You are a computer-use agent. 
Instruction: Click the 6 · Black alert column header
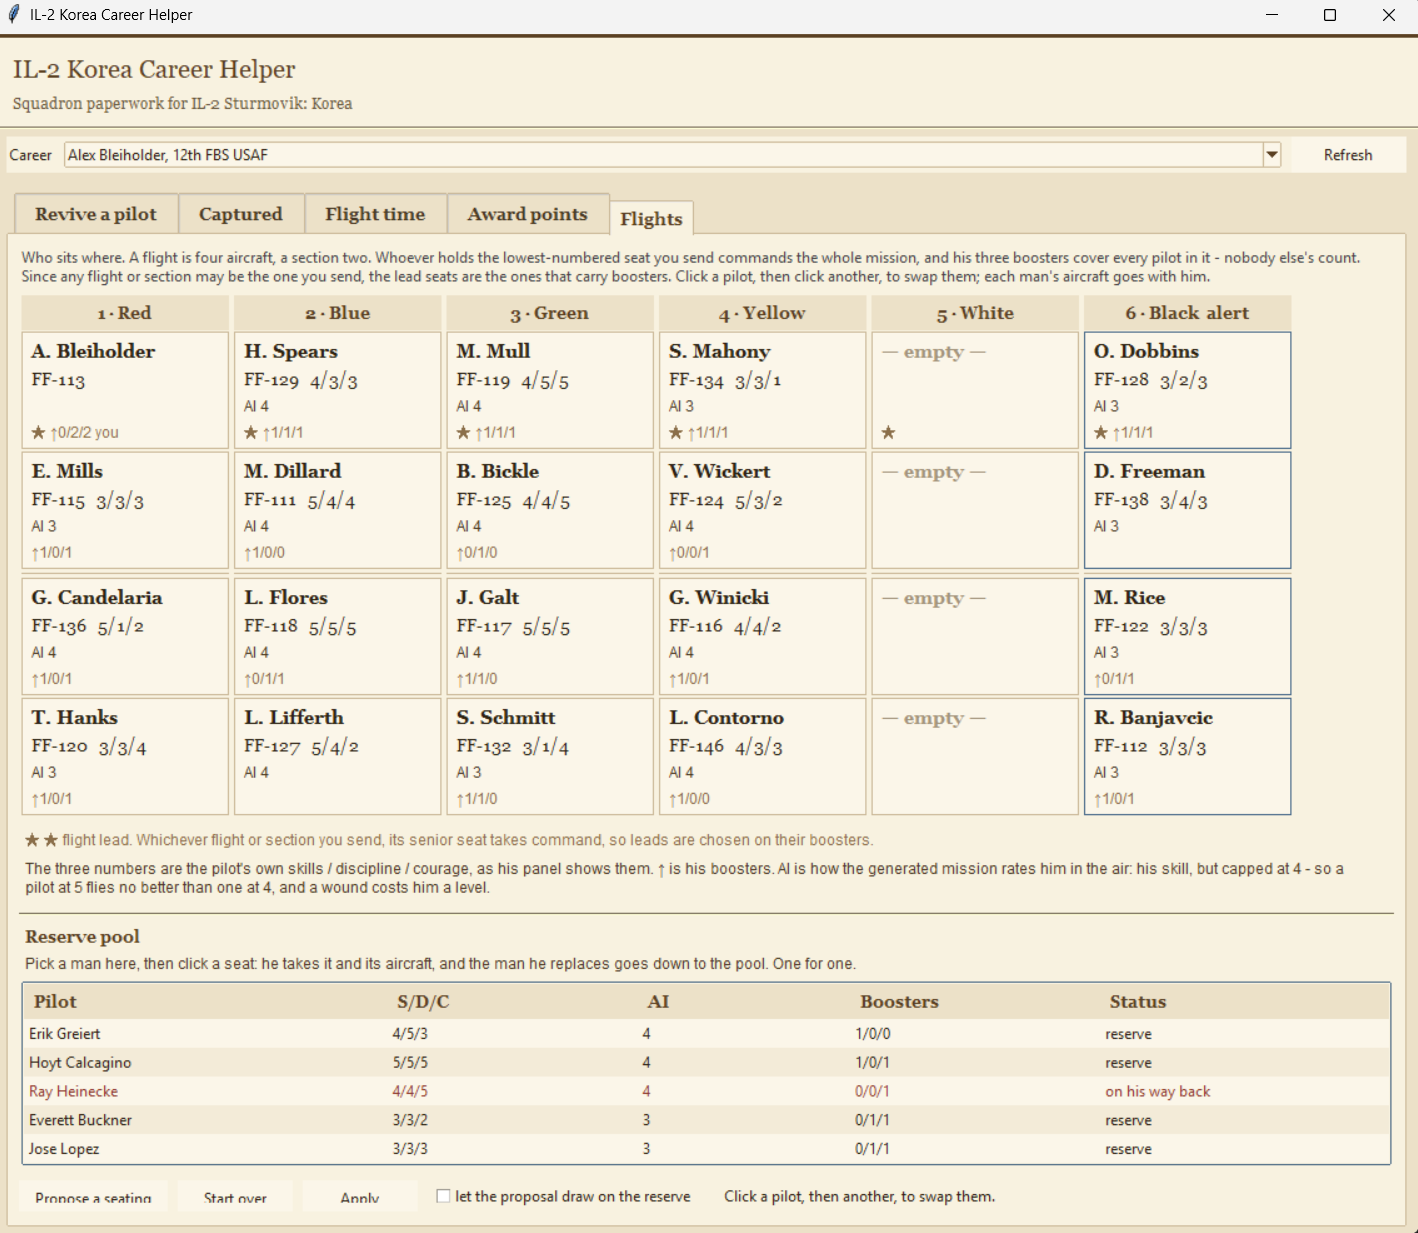(1187, 313)
